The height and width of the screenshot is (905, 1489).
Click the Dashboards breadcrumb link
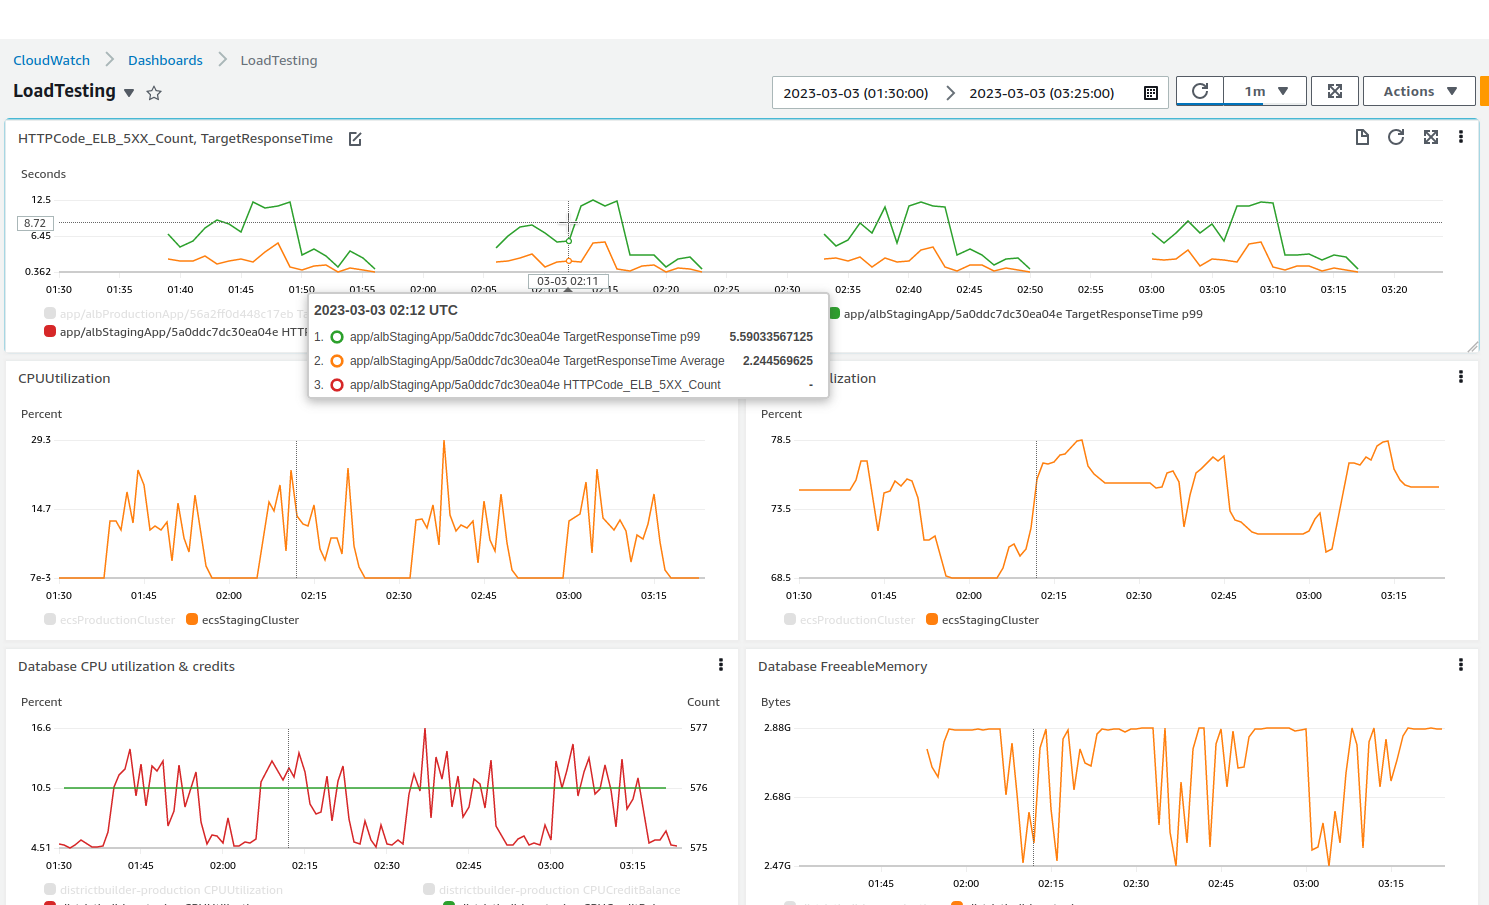coord(165,60)
